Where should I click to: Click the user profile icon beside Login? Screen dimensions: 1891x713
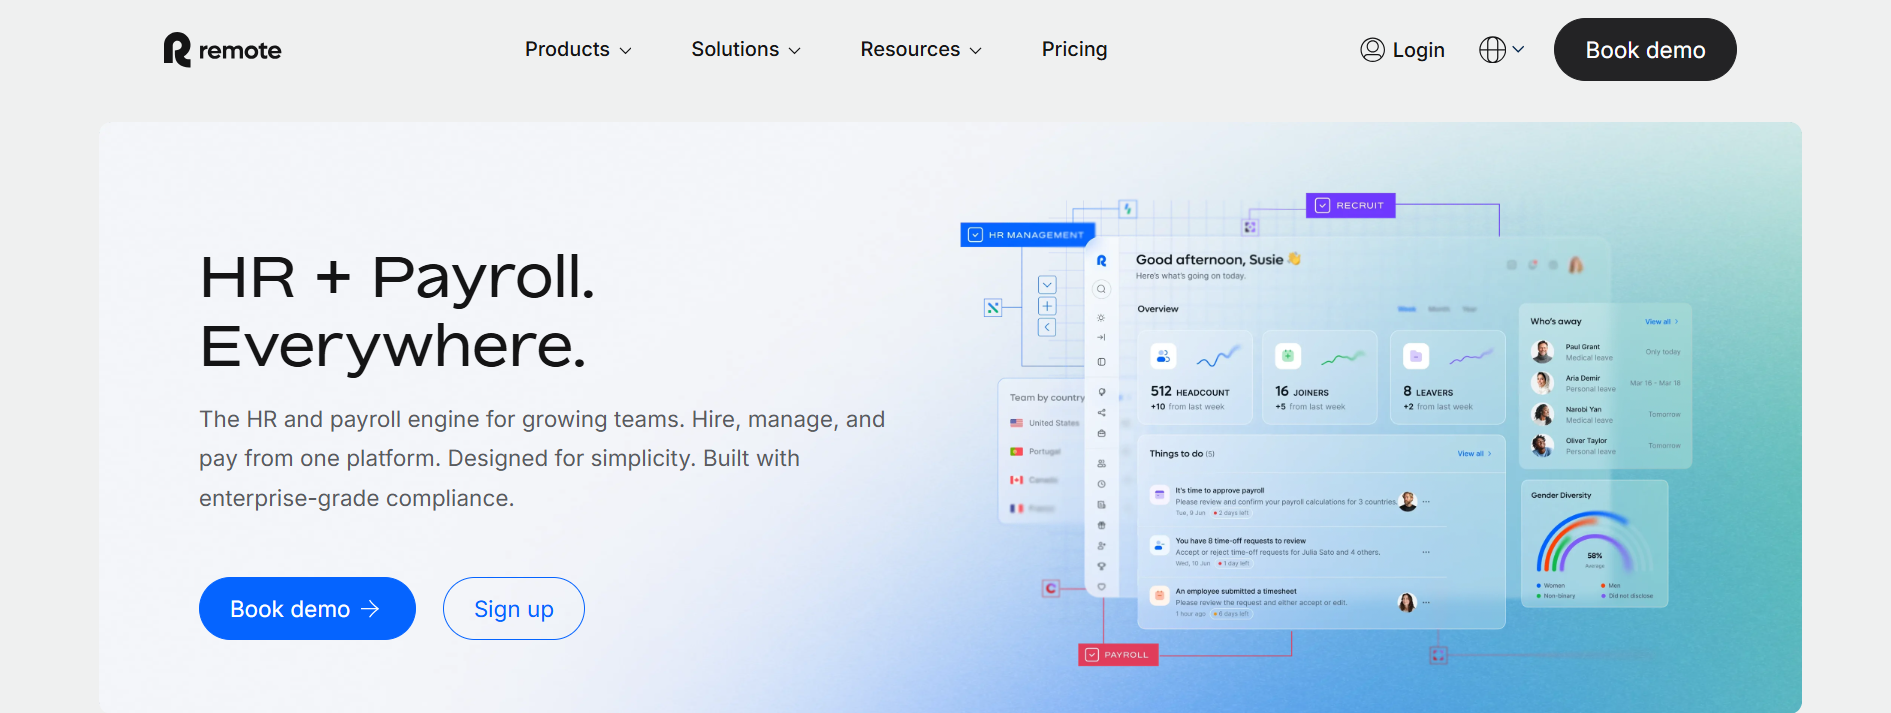pos(1372,50)
